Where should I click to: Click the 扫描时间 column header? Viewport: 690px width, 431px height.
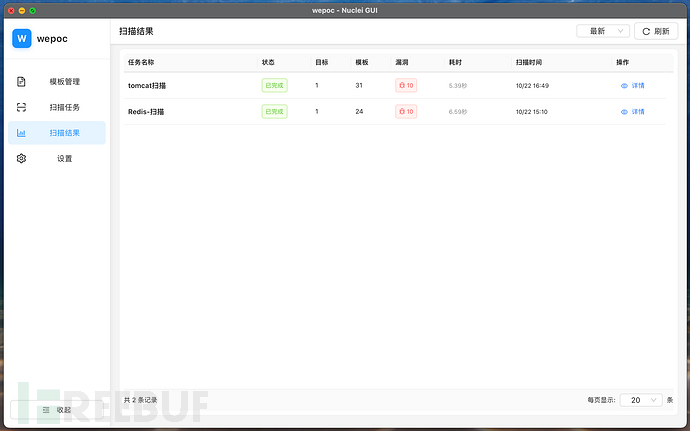(529, 62)
